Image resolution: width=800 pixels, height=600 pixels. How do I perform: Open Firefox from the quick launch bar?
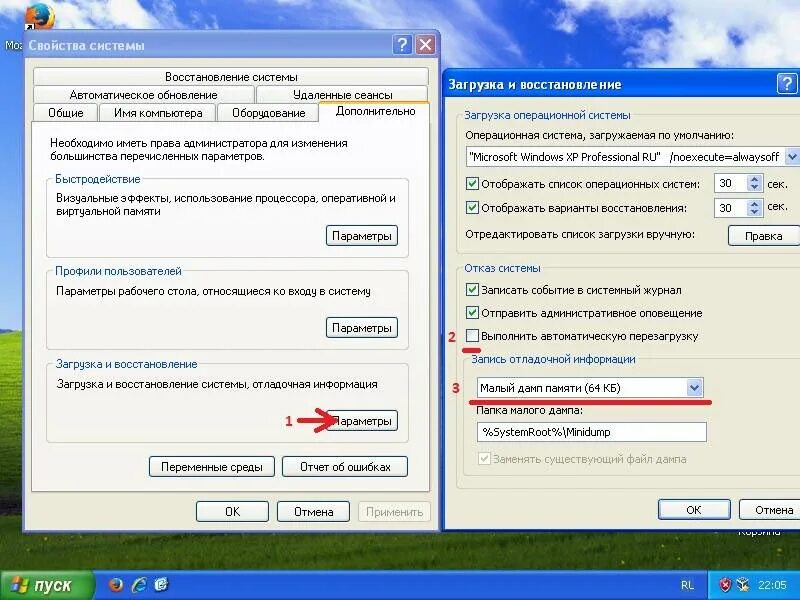[x=116, y=584]
